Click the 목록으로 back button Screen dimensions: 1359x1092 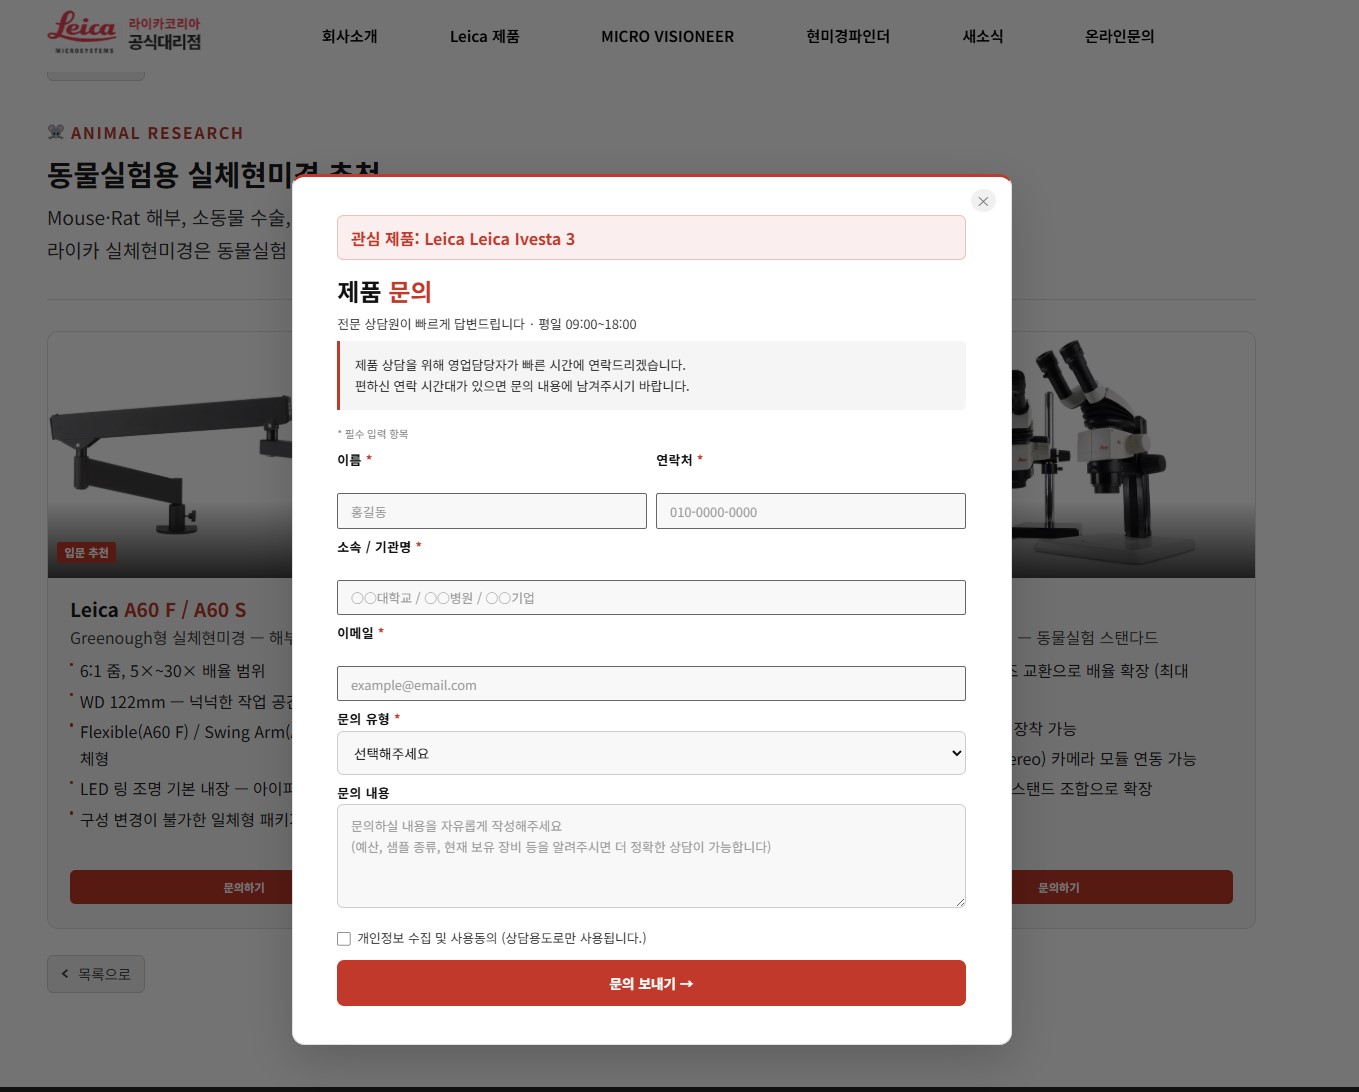point(96,974)
